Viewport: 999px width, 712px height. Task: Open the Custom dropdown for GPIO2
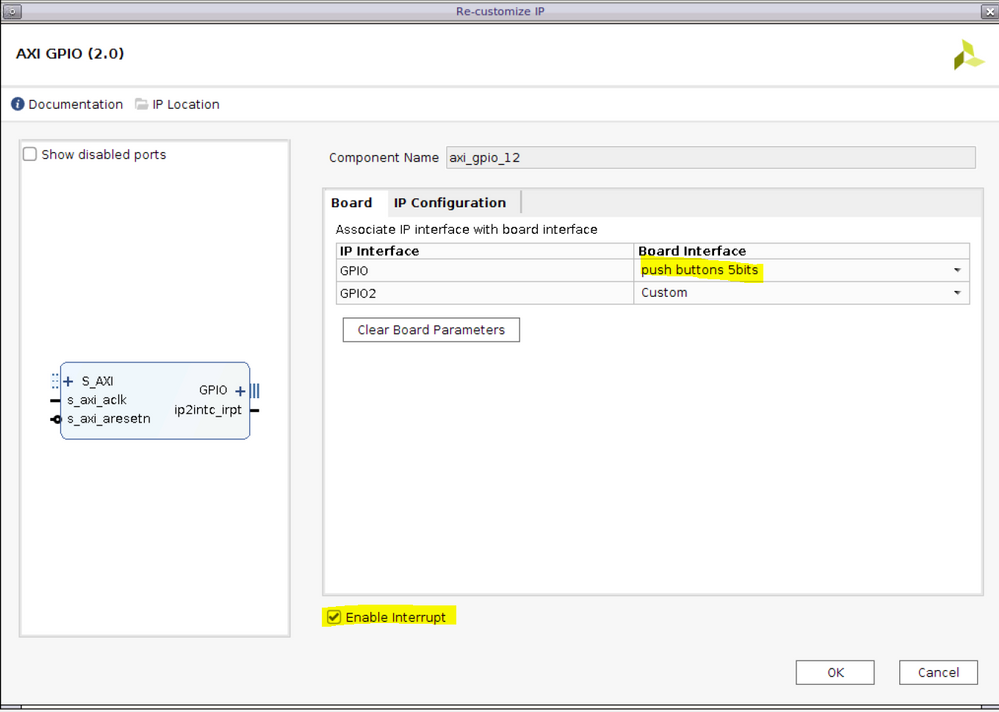[957, 292]
